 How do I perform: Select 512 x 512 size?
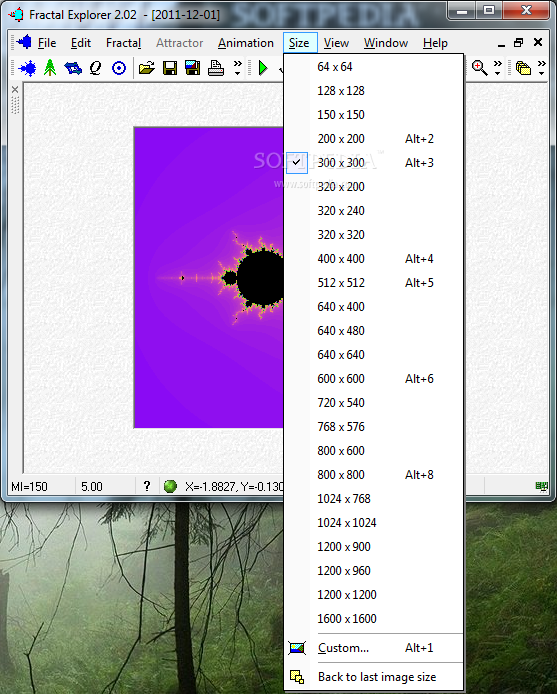tap(374, 282)
